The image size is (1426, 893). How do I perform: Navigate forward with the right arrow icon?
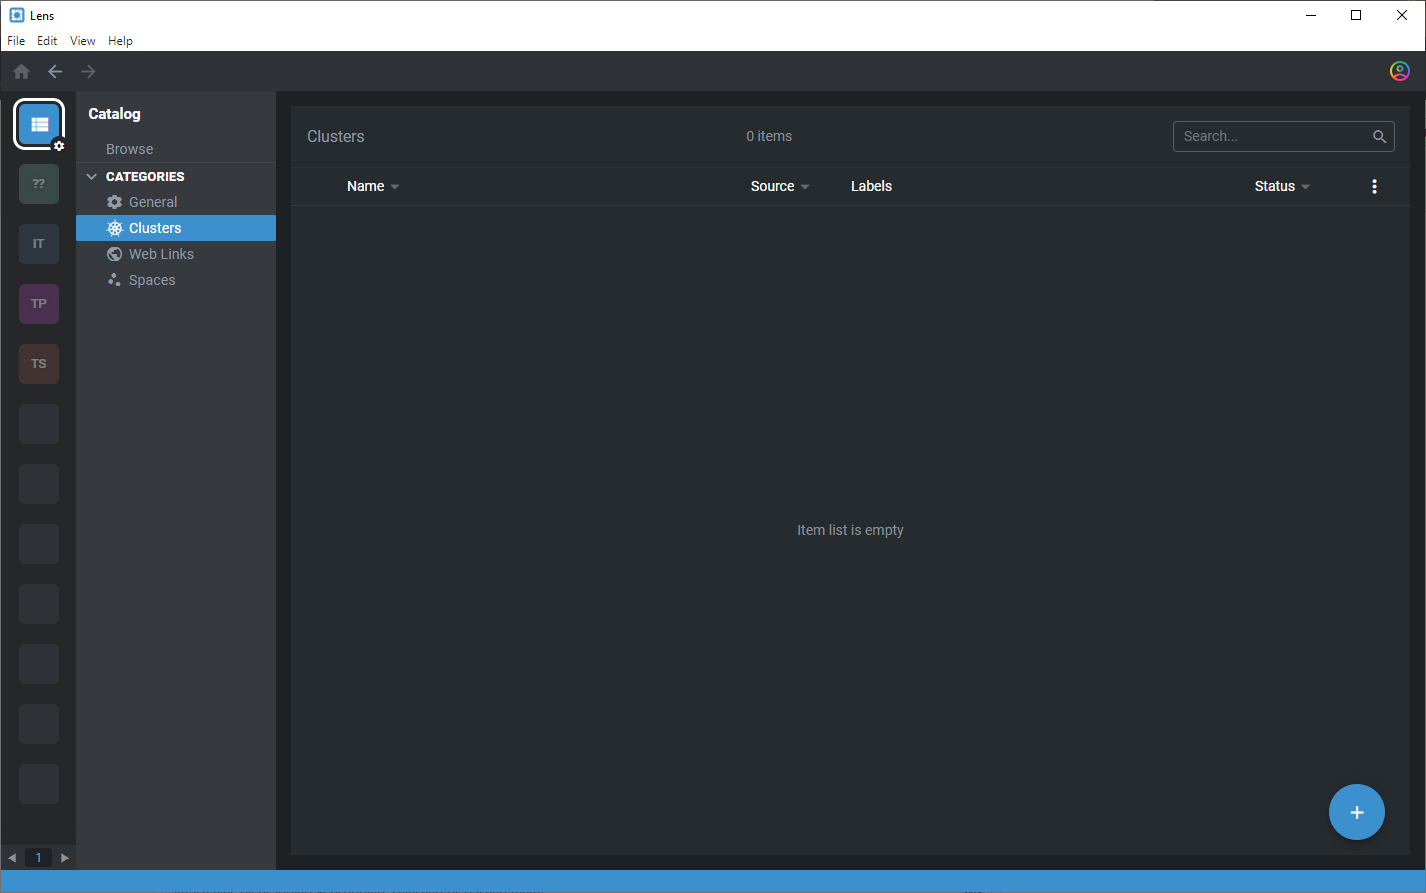(x=89, y=71)
